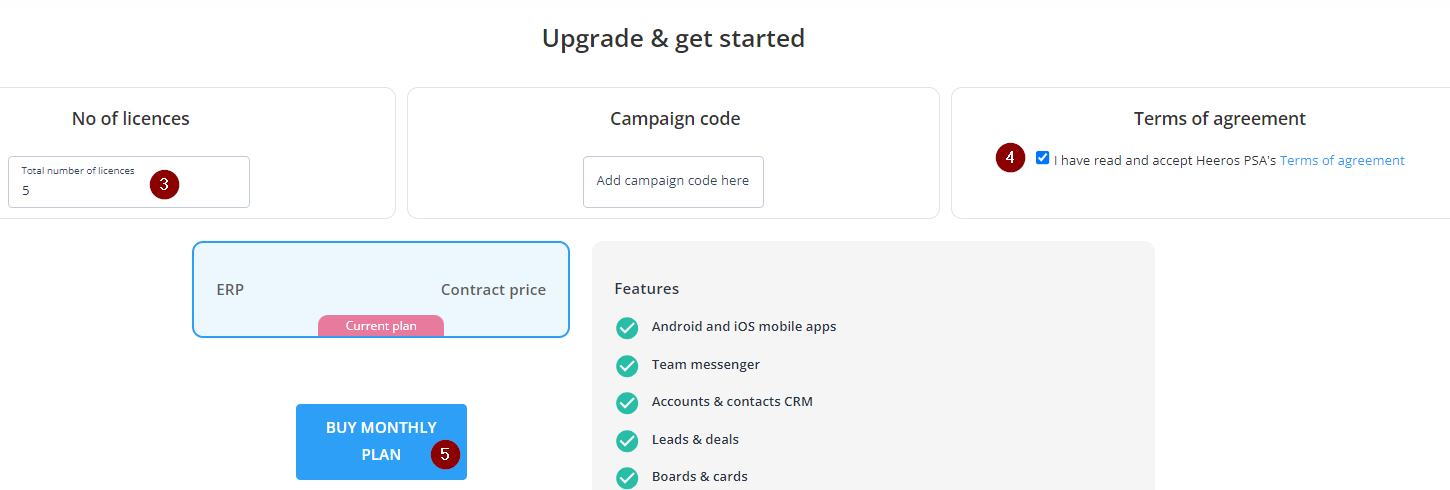
Task: Click the Upgrade & get started title
Action: click(x=673, y=39)
